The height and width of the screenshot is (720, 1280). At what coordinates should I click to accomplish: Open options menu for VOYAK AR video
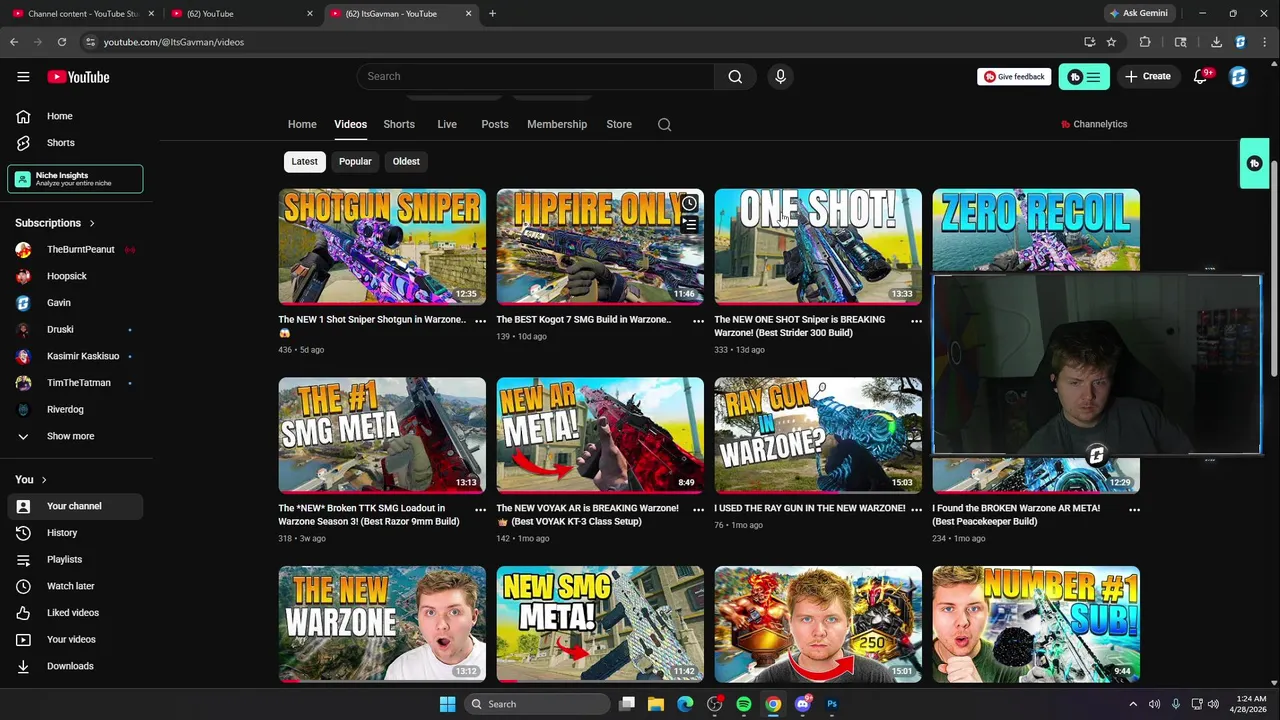pyautogui.click(x=698, y=510)
